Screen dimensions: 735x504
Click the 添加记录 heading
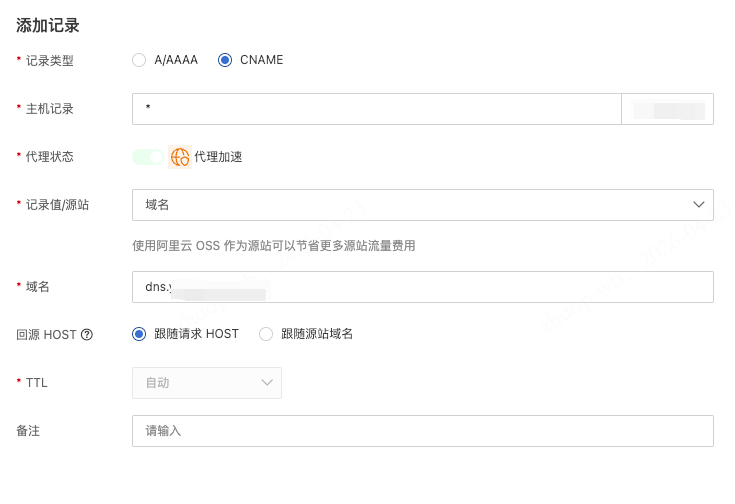point(48,26)
